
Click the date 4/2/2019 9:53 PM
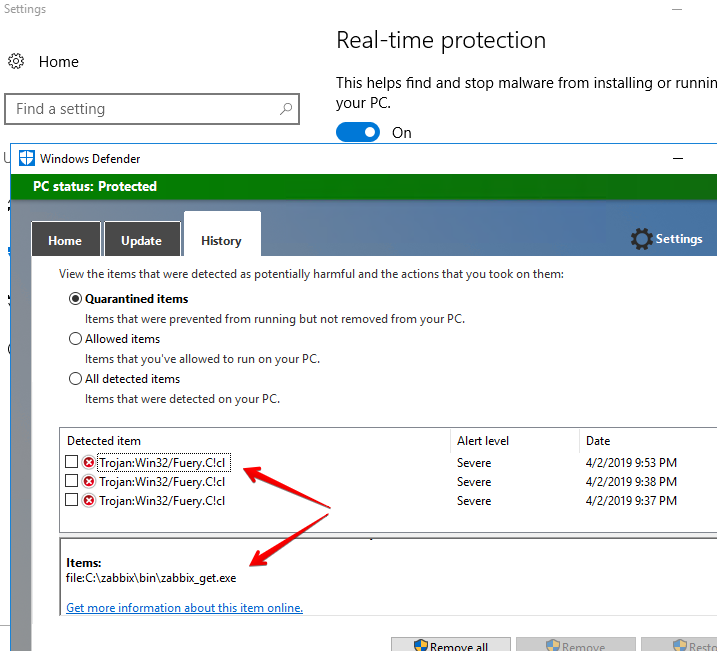click(x=631, y=463)
